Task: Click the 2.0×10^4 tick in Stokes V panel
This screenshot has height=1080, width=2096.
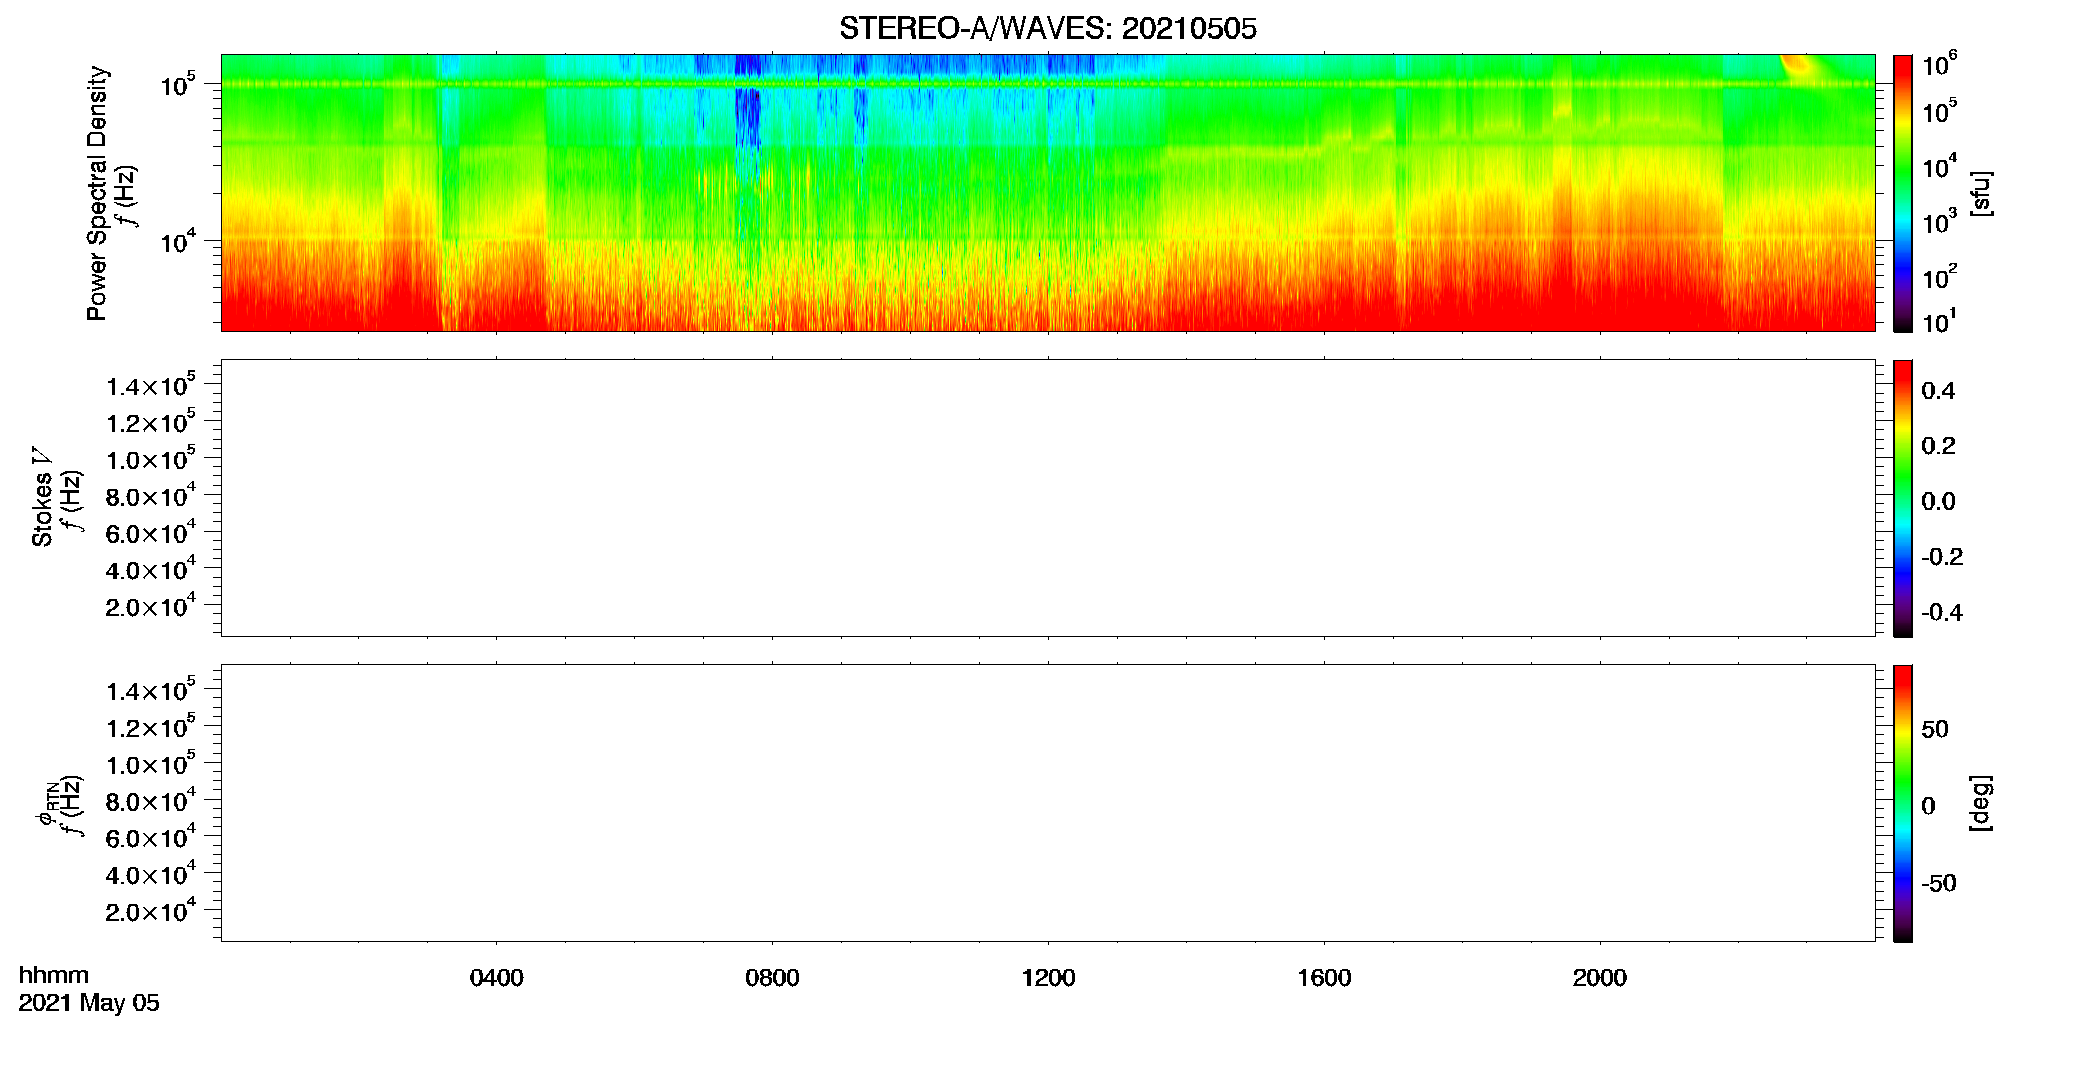Action: point(151,605)
